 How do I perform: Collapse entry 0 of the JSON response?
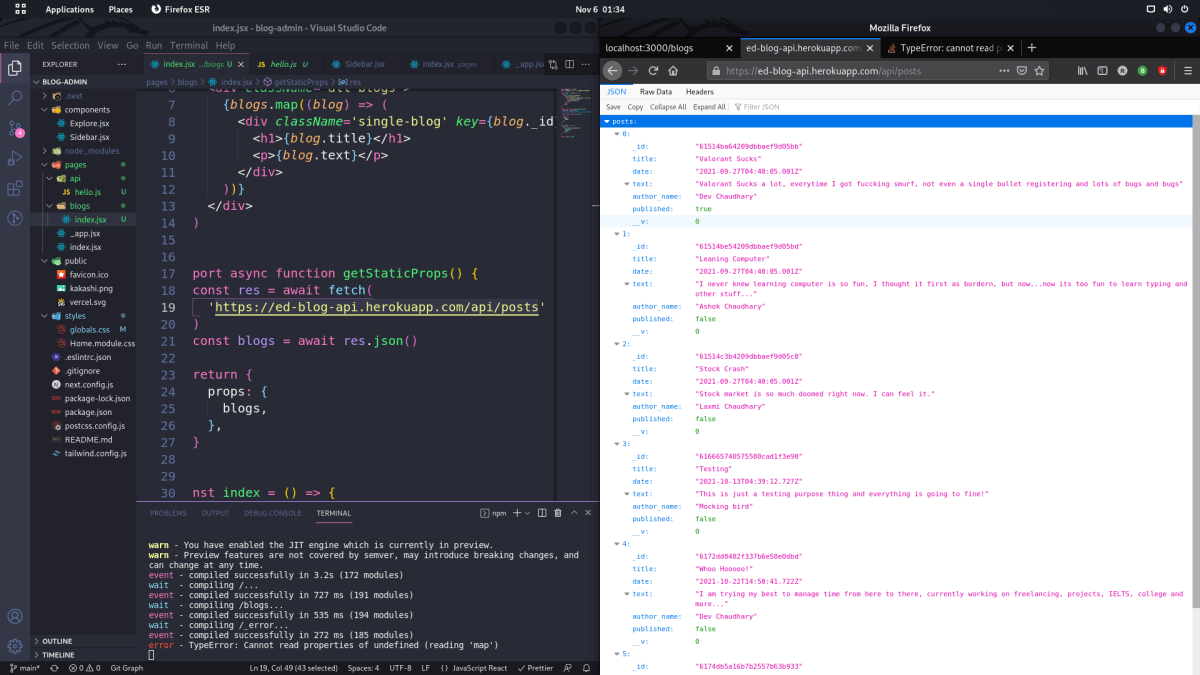[617, 133]
